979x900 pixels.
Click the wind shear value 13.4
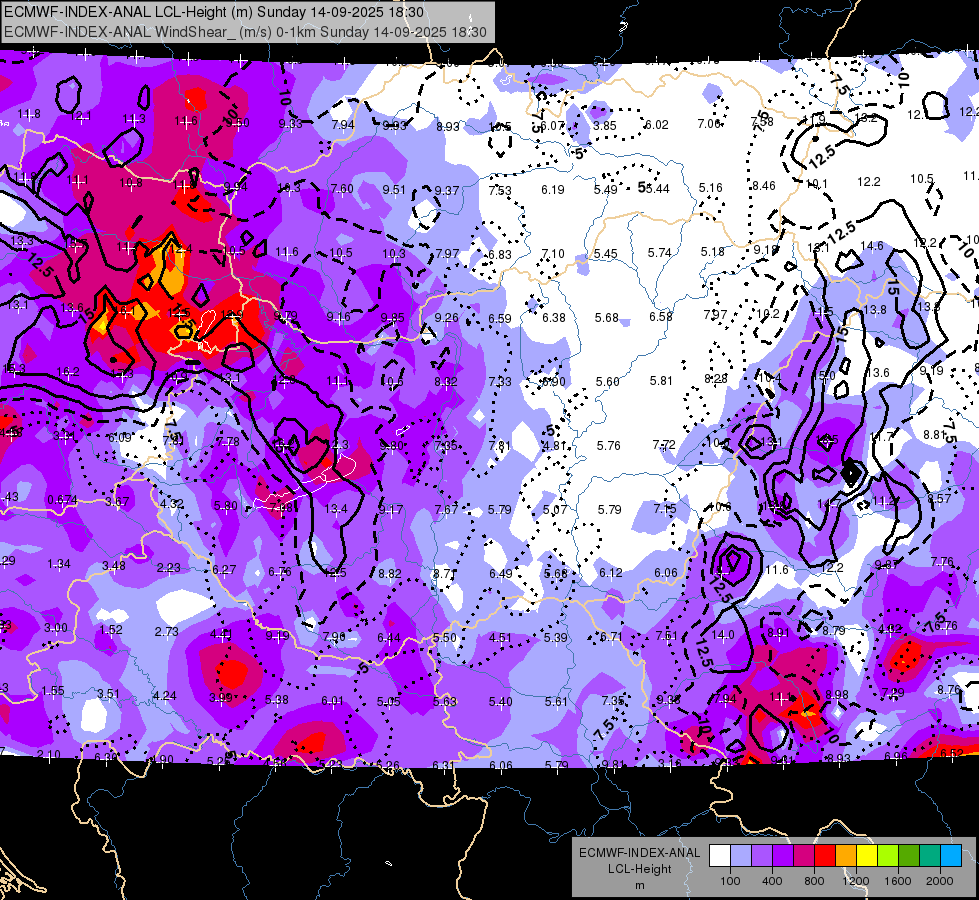[x=335, y=509]
